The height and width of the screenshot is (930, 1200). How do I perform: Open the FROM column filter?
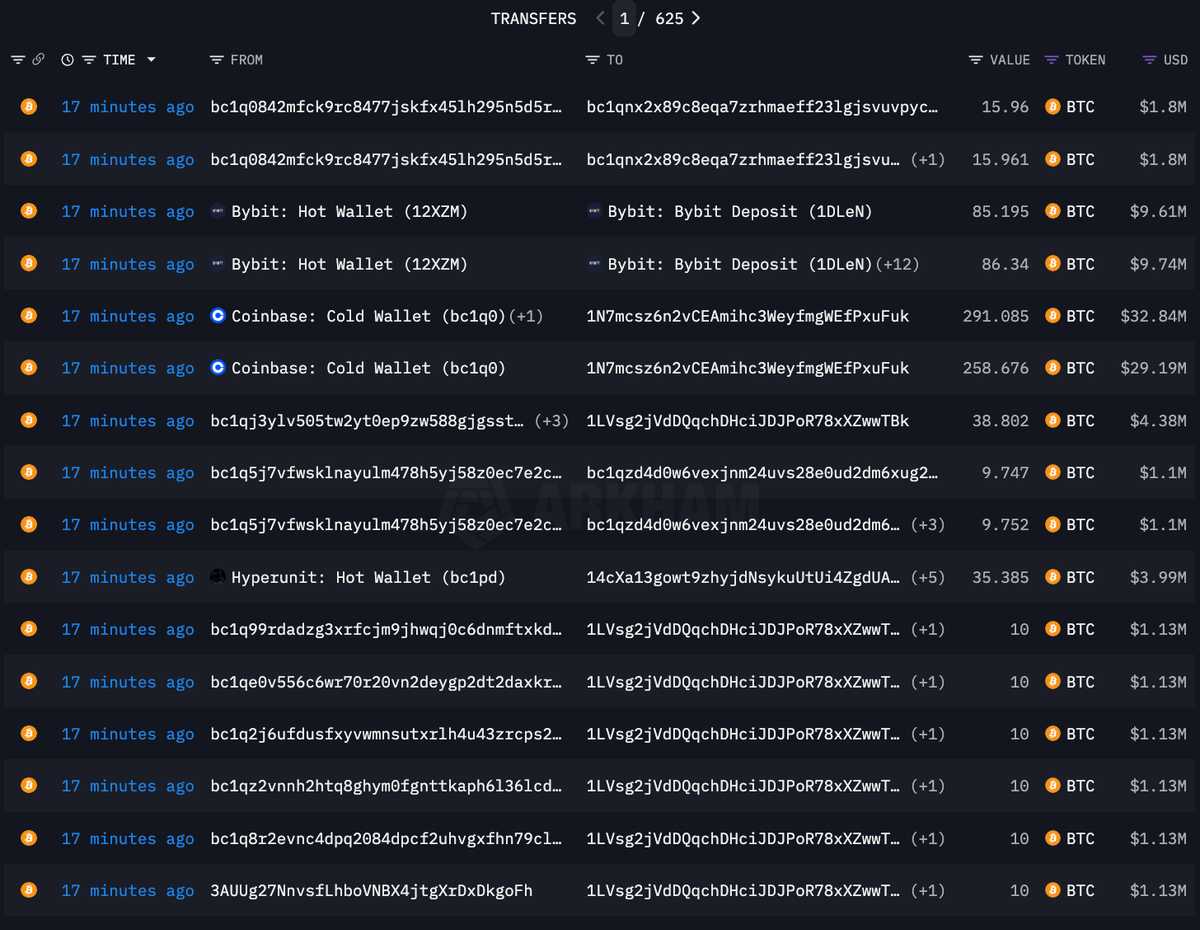(216, 60)
